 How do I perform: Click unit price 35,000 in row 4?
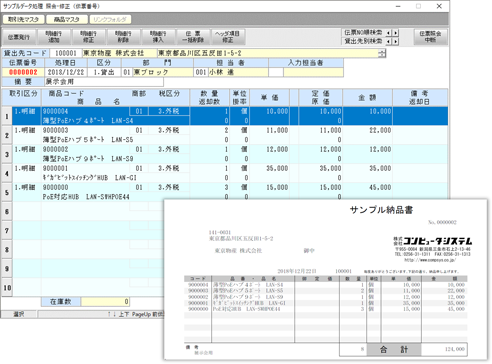(x=277, y=168)
